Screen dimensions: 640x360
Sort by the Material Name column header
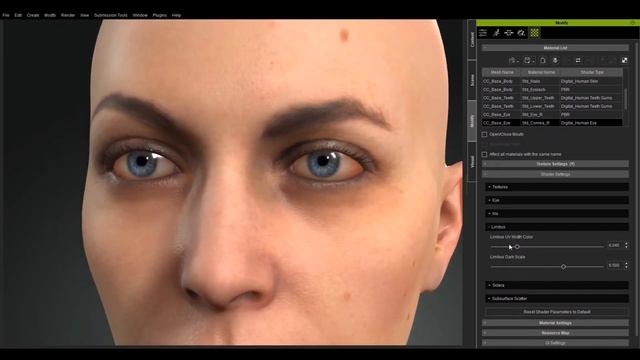[541, 72]
